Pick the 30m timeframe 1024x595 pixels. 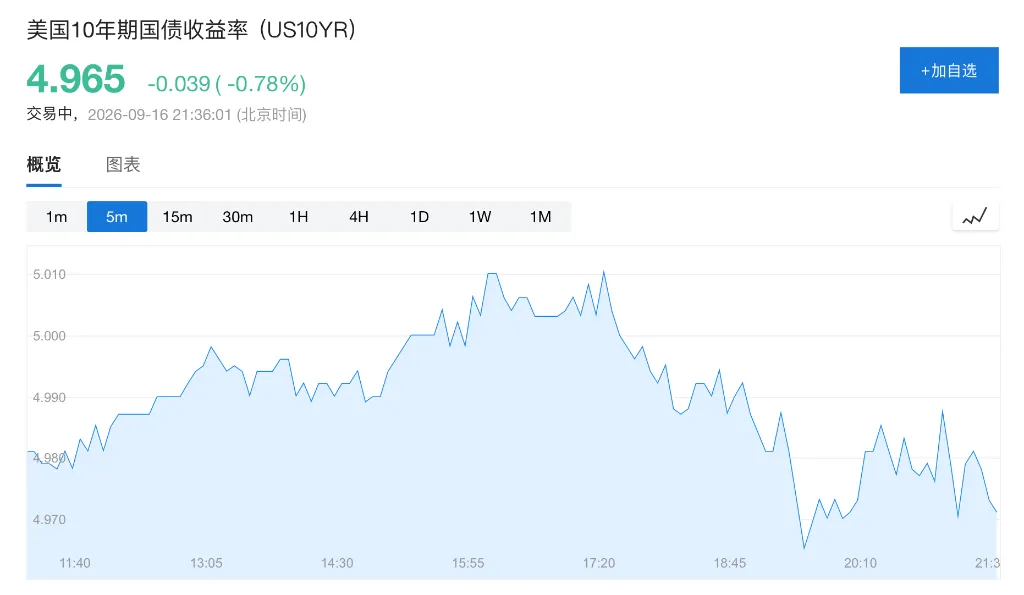tap(238, 217)
